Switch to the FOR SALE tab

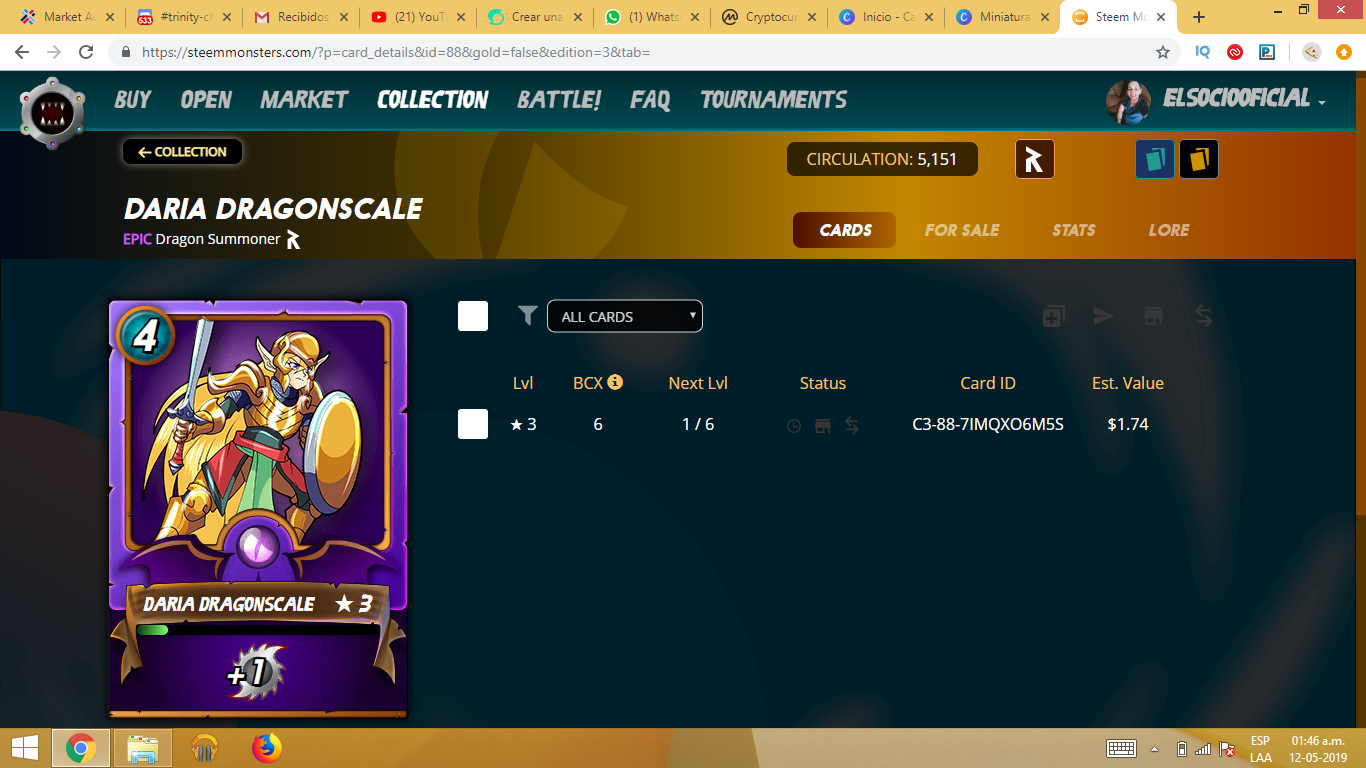point(962,230)
